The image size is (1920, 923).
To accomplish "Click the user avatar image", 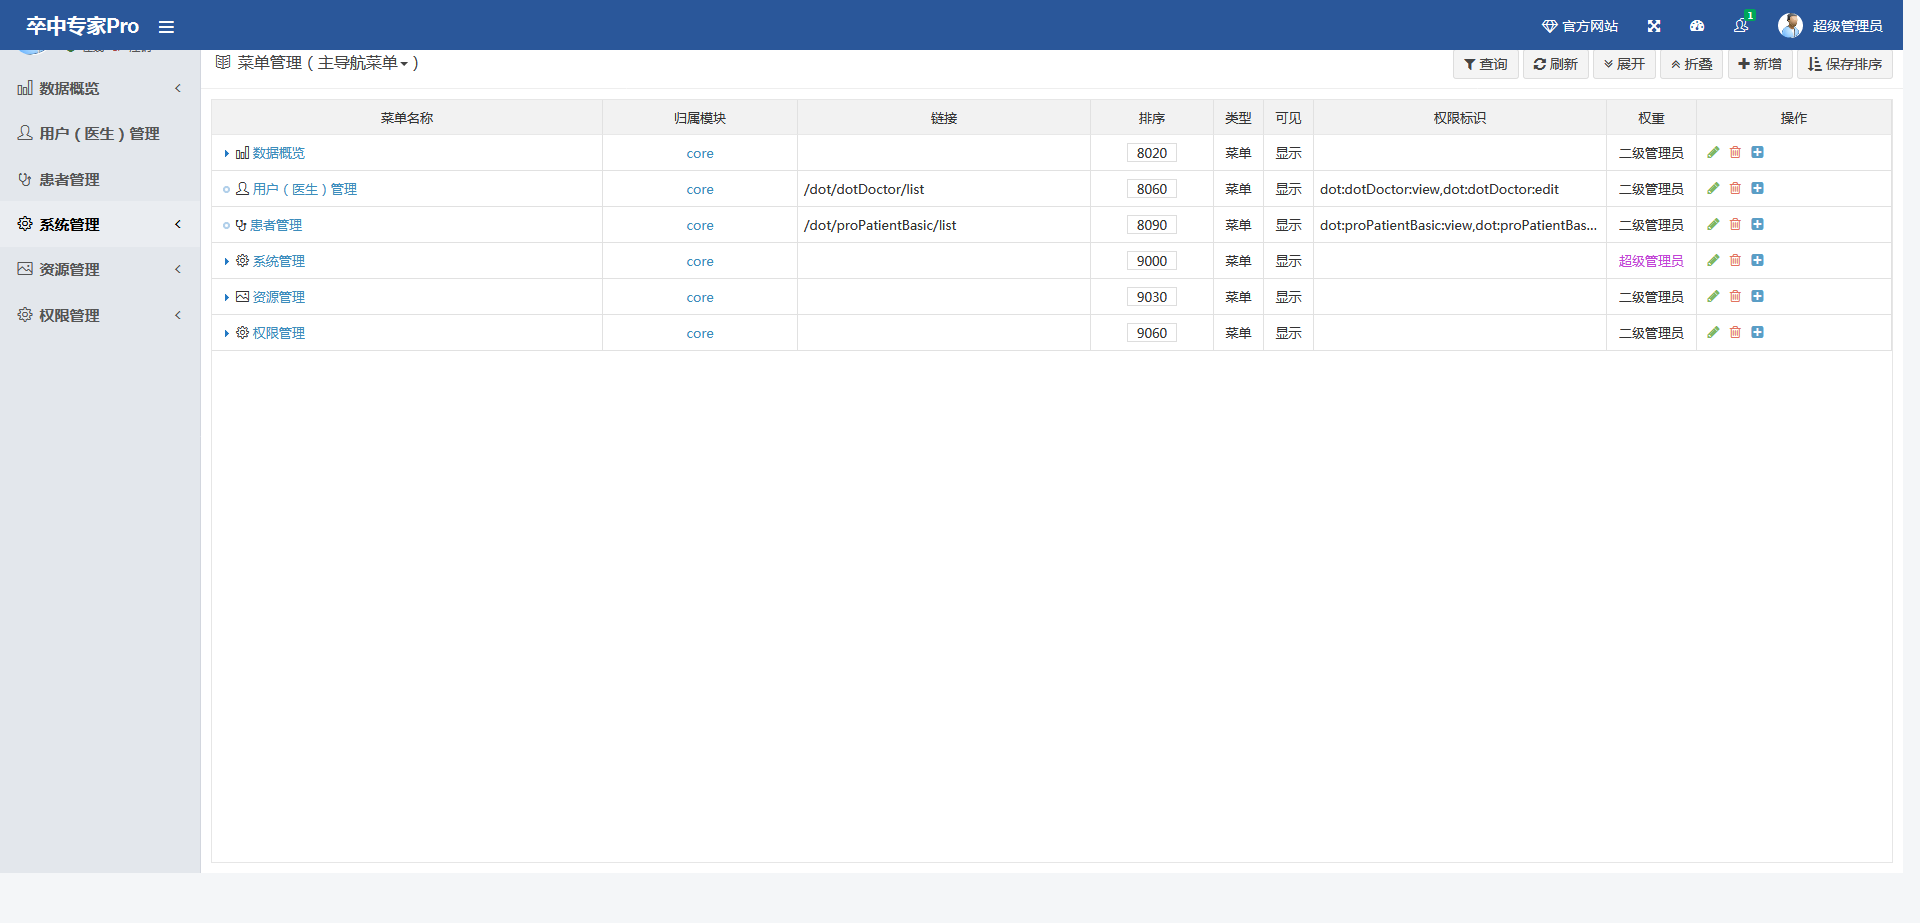I will pos(1790,26).
